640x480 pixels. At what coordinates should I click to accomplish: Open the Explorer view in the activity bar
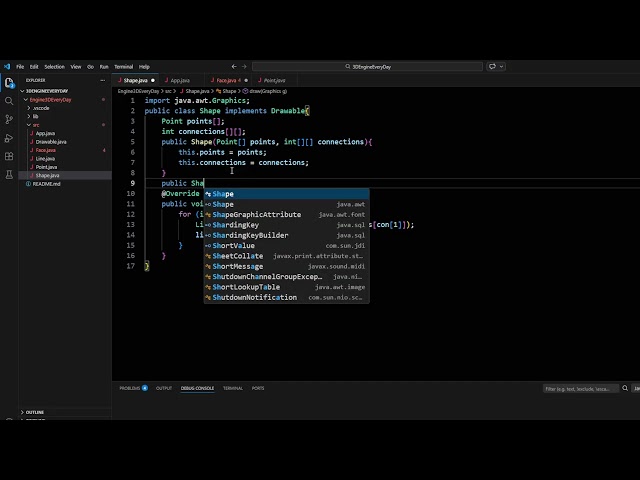pos(9,83)
